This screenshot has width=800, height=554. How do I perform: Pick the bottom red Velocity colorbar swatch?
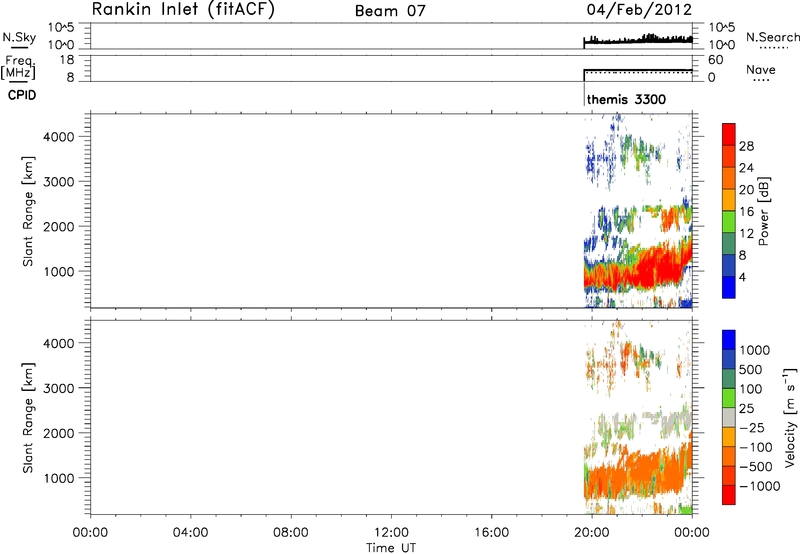pyautogui.click(x=729, y=495)
